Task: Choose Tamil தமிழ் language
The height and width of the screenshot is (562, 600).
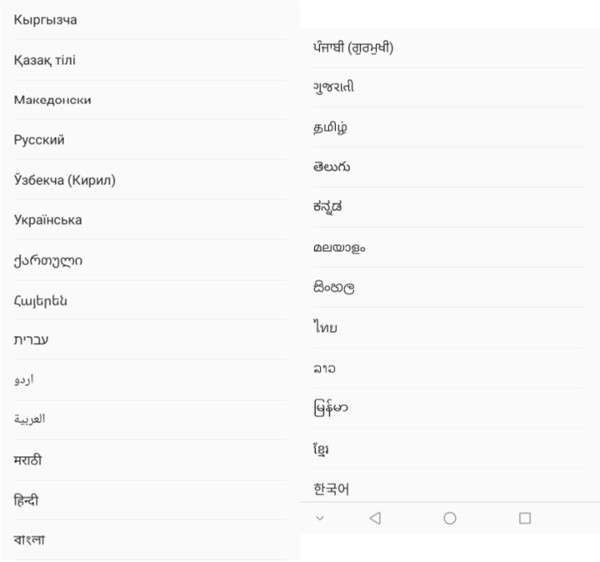Action: [450, 127]
